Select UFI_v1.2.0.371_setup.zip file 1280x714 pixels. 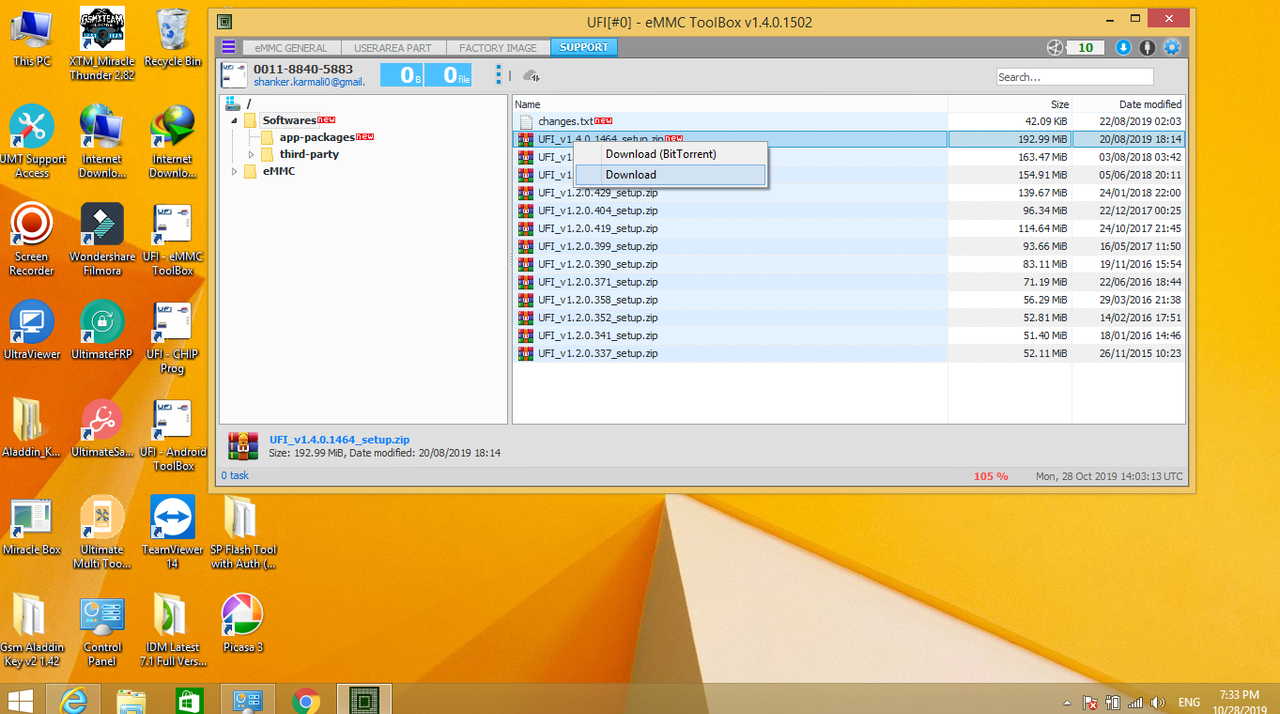point(598,282)
